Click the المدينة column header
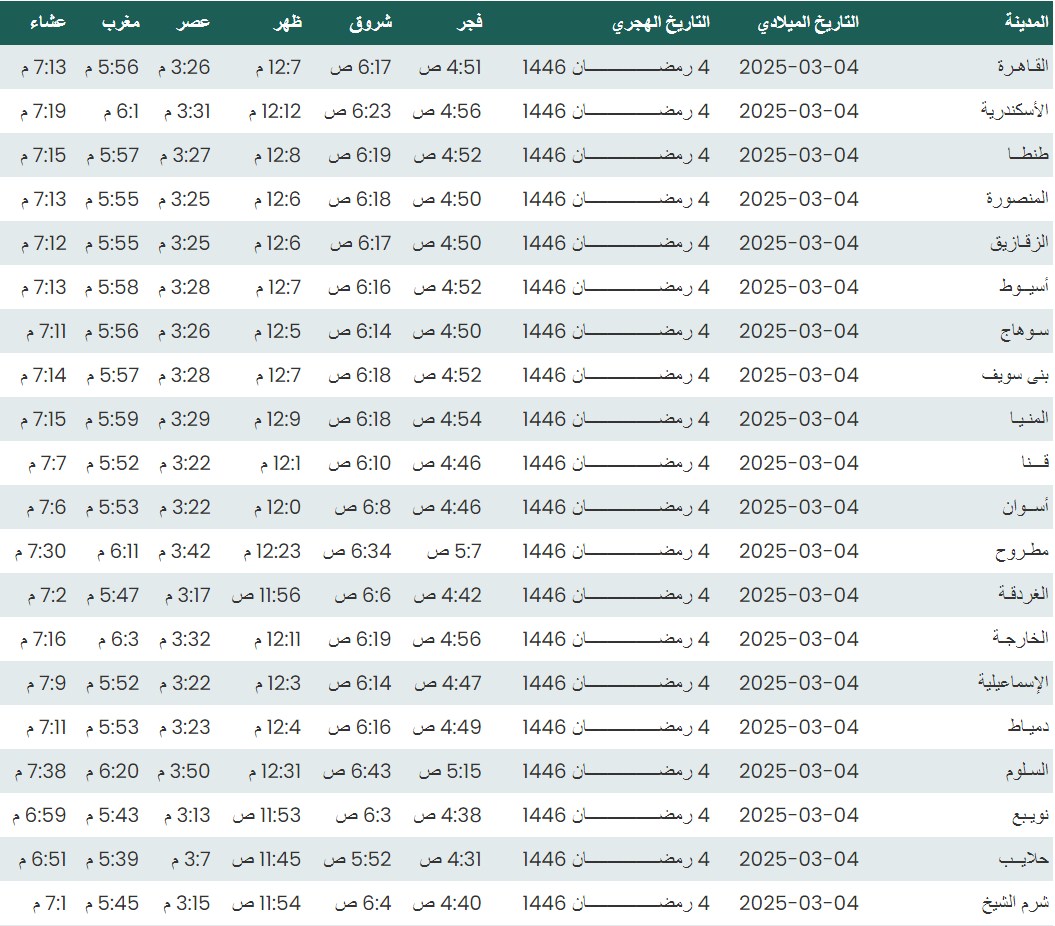 click(1026, 22)
